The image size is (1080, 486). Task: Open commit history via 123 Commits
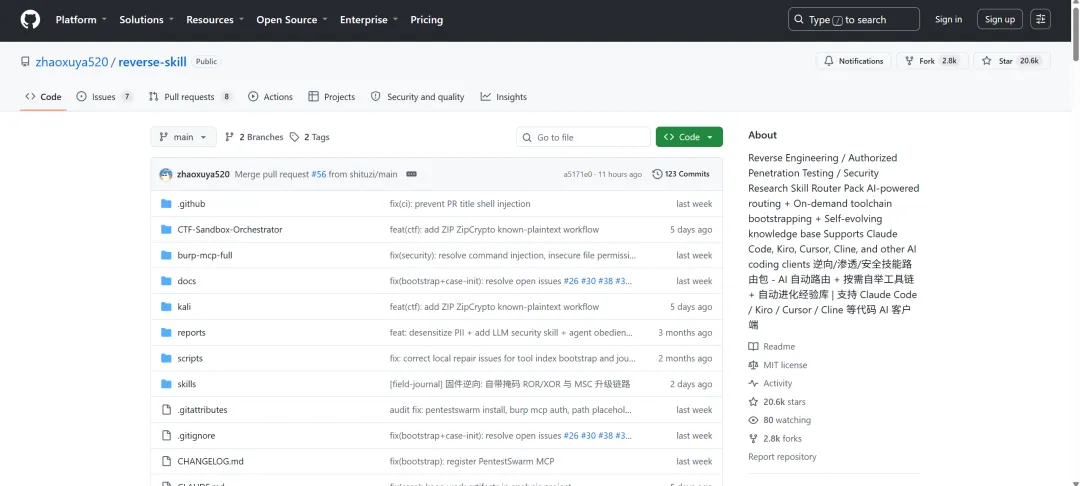[681, 174]
